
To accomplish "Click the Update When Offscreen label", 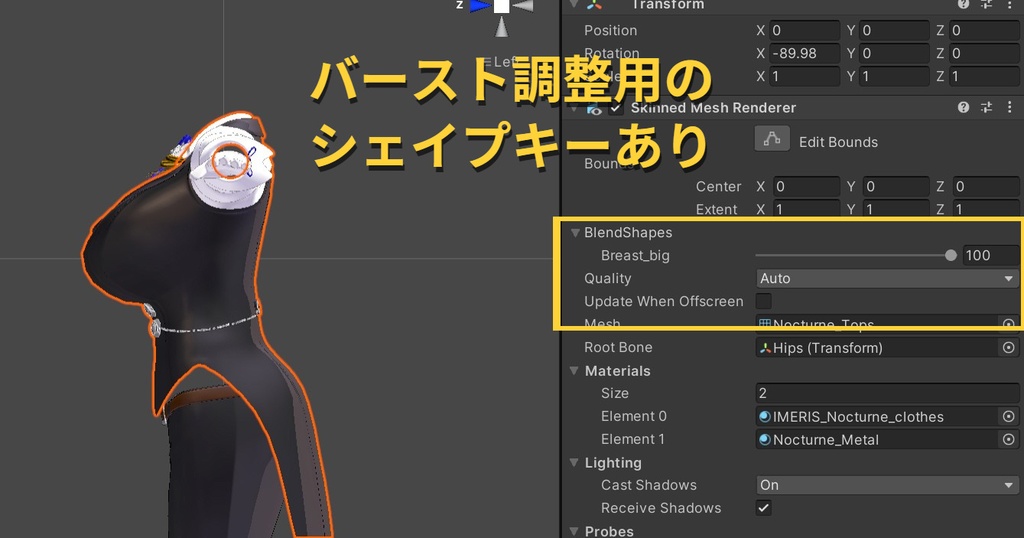I will (664, 301).
